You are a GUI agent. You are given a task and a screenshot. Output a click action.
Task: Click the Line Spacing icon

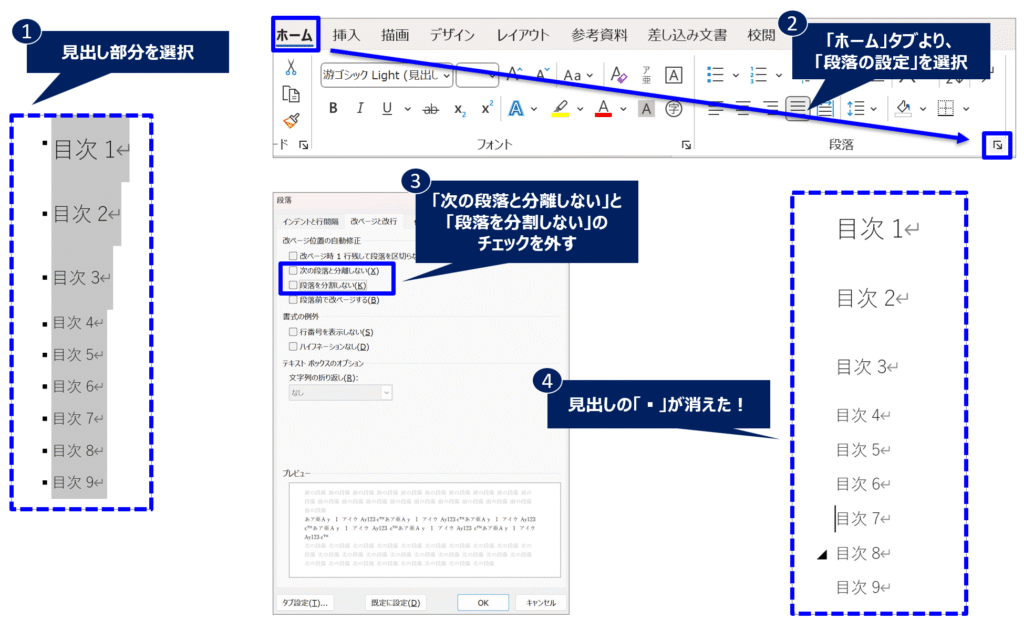pyautogui.click(x=855, y=108)
